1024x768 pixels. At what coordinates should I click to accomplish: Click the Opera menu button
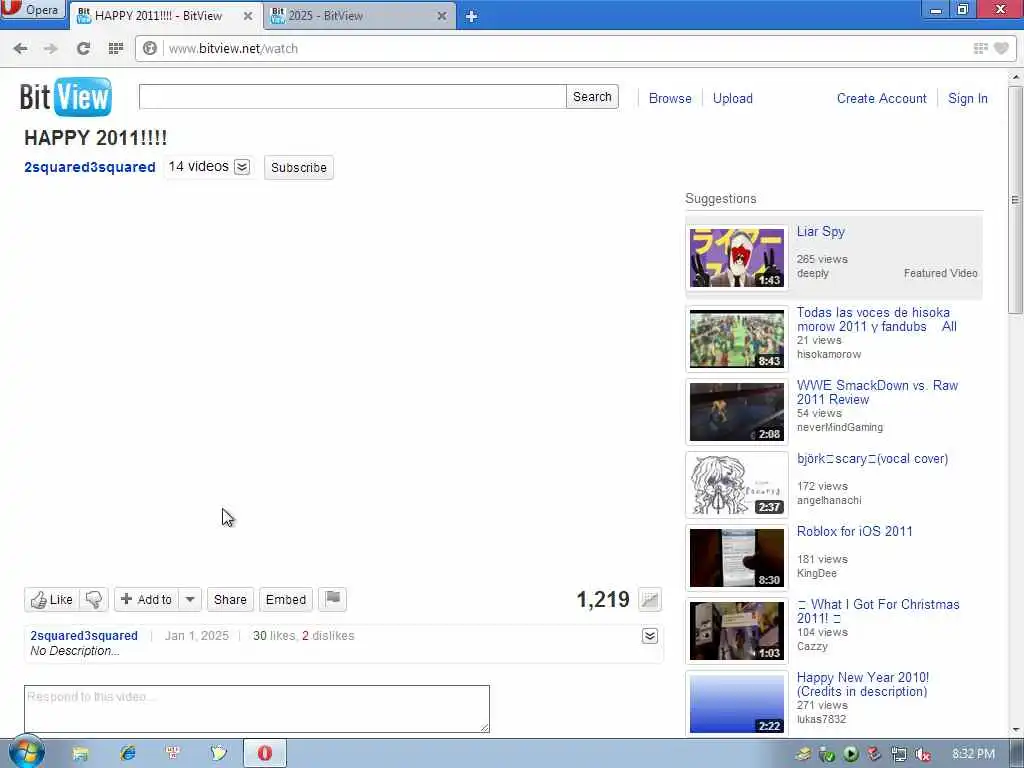pyautogui.click(x=33, y=10)
